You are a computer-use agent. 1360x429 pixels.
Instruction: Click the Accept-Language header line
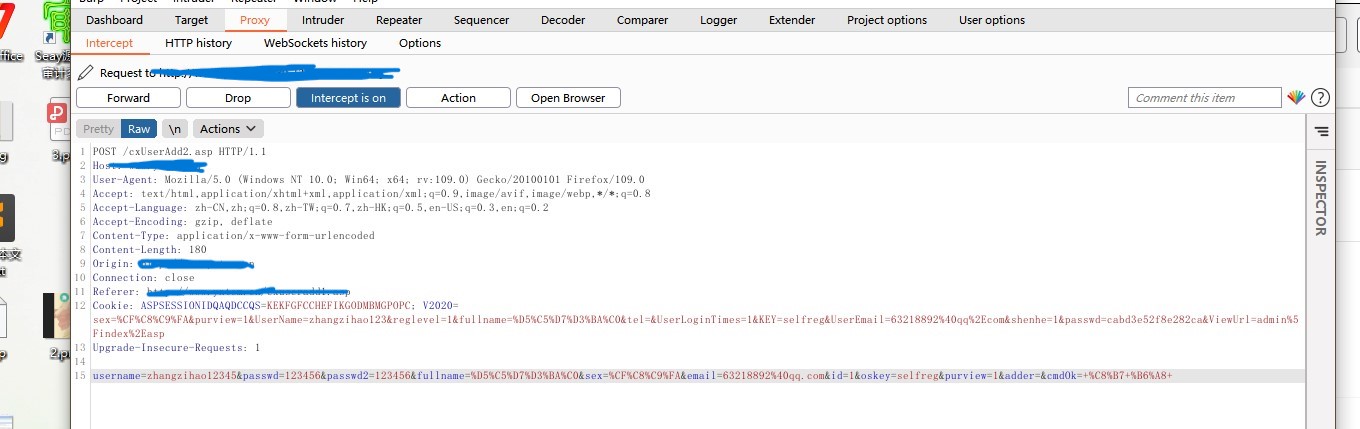[x=320, y=208]
